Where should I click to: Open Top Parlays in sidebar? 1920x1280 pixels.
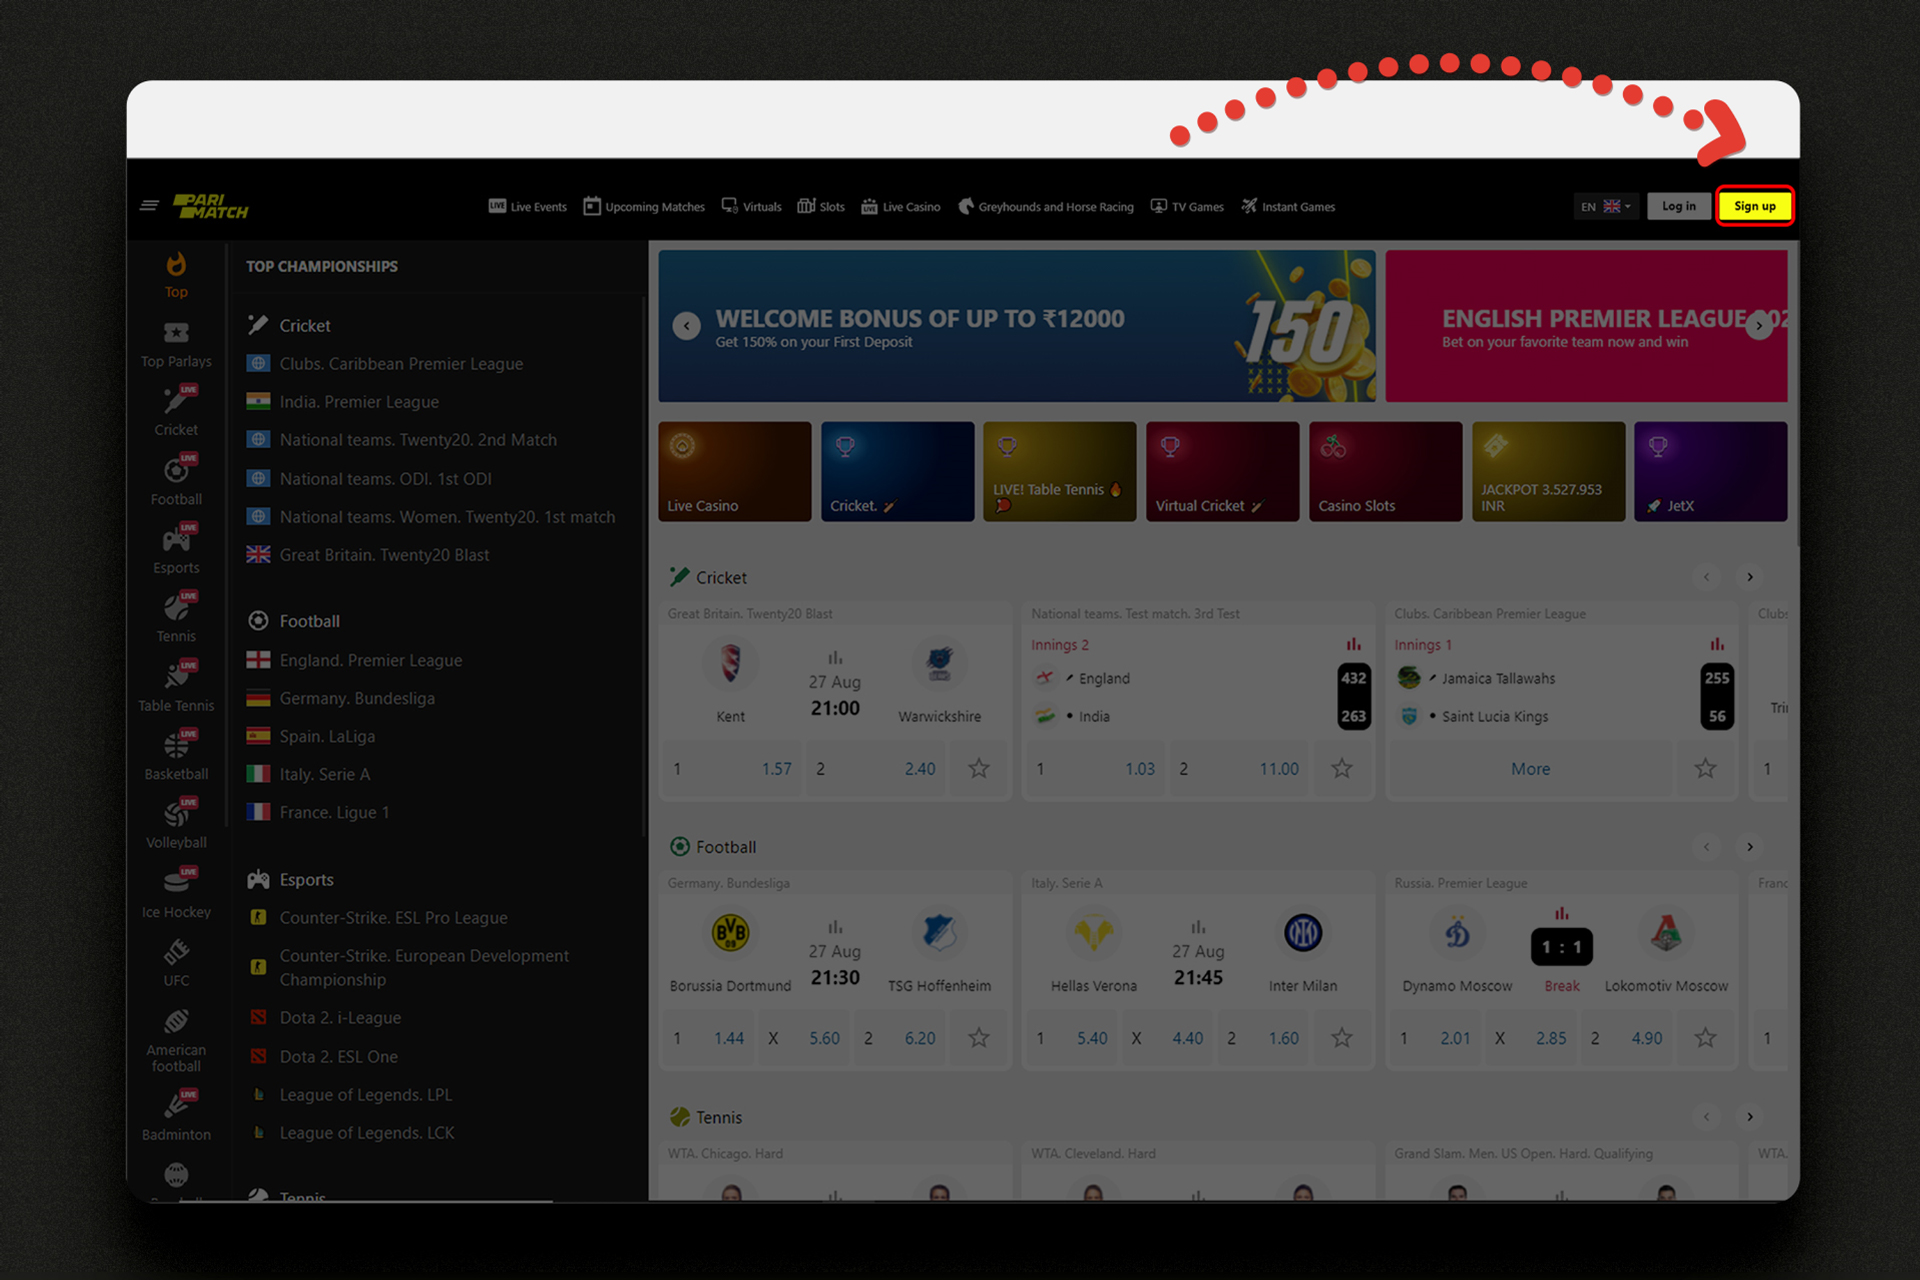coord(176,345)
